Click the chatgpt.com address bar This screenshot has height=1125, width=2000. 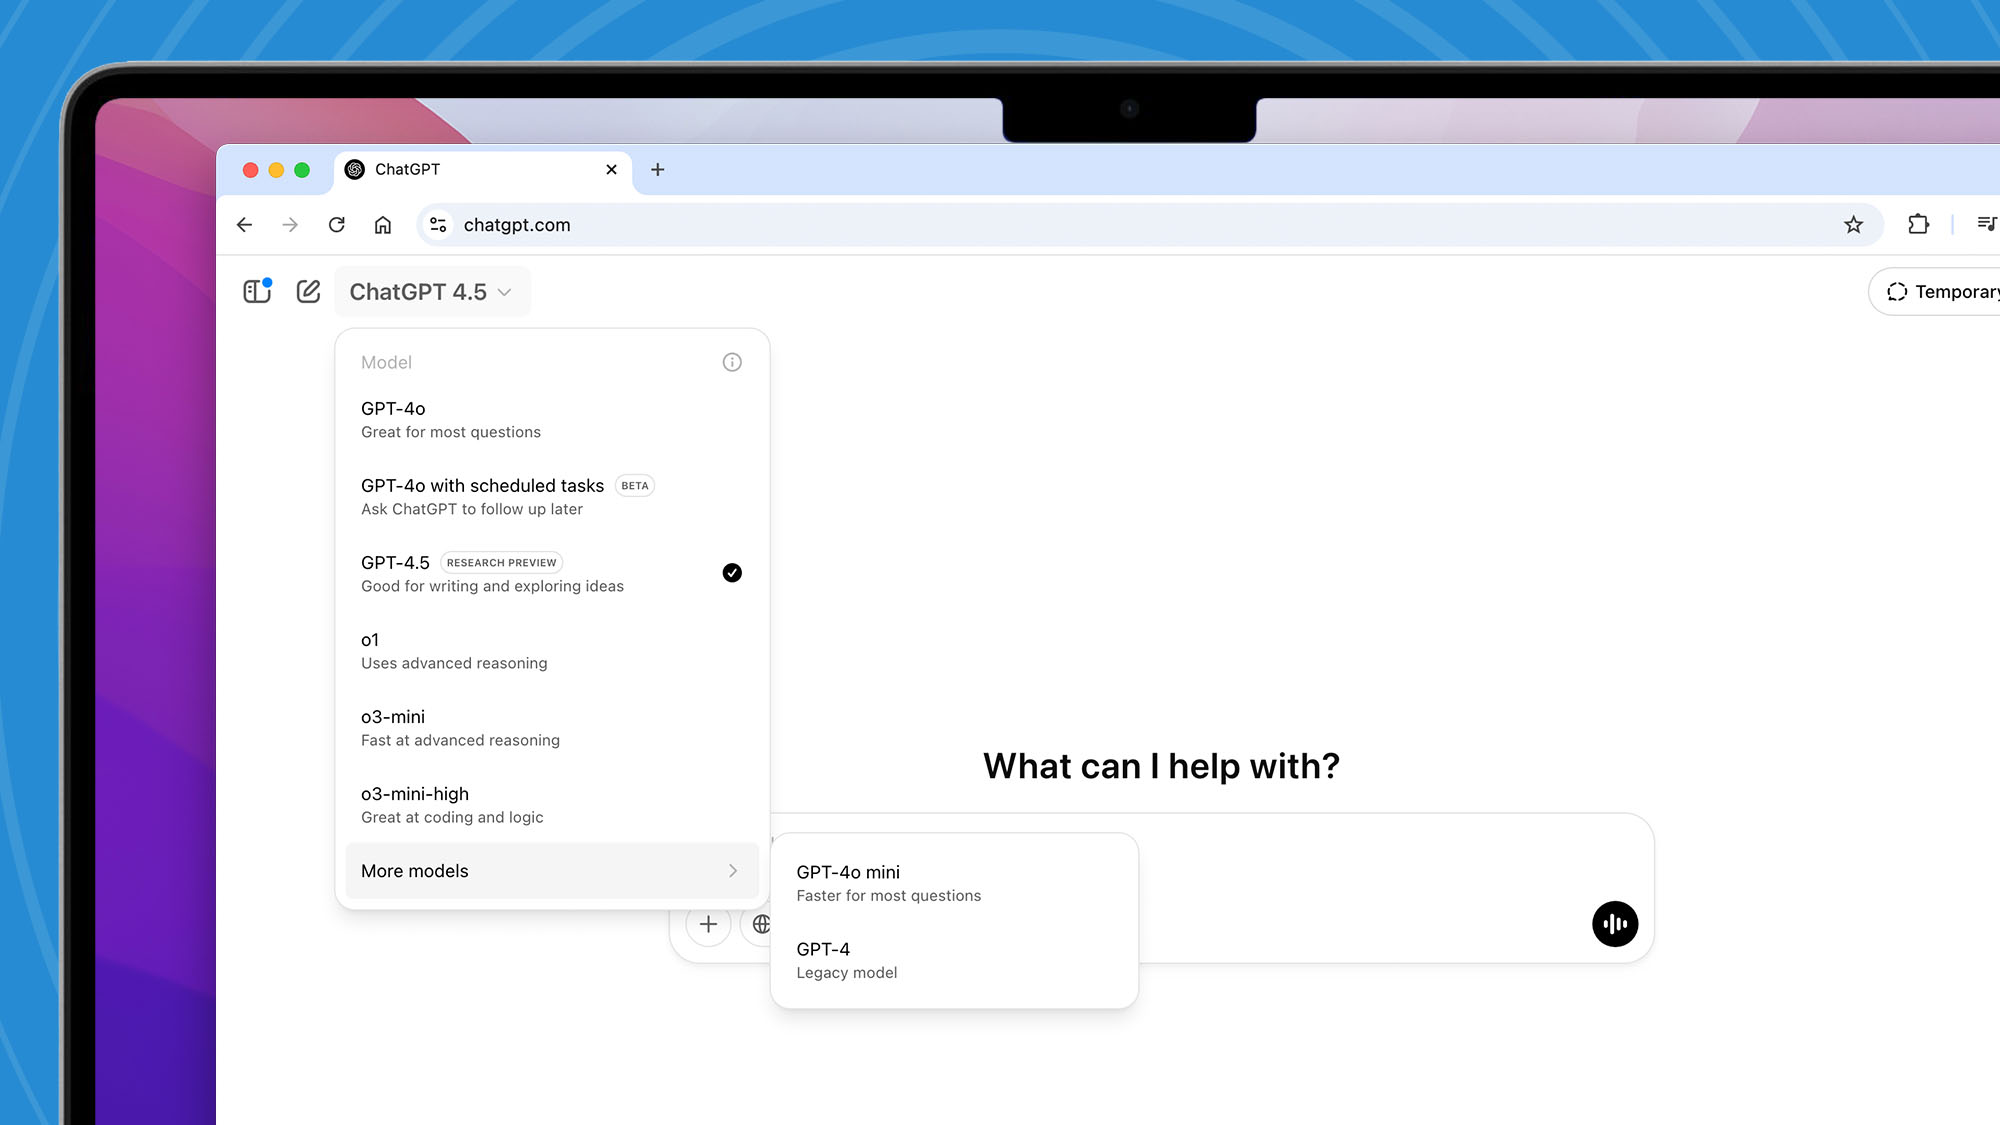[1150, 225]
